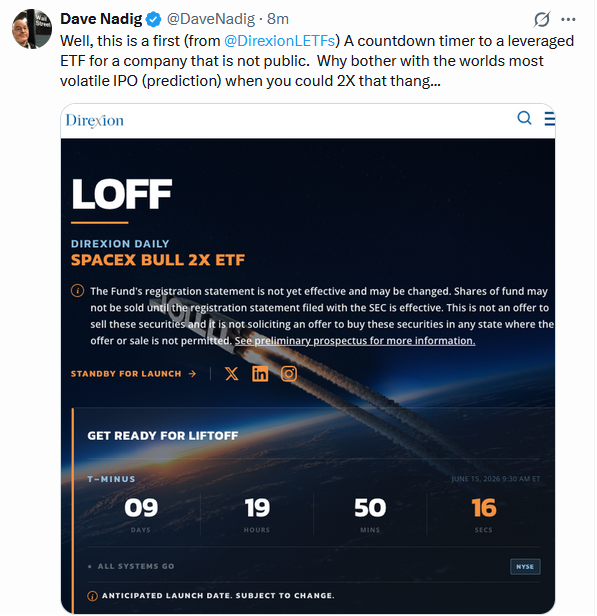597x616 pixels.
Task: Open the Dave Nadig display name
Action: (x=101, y=19)
